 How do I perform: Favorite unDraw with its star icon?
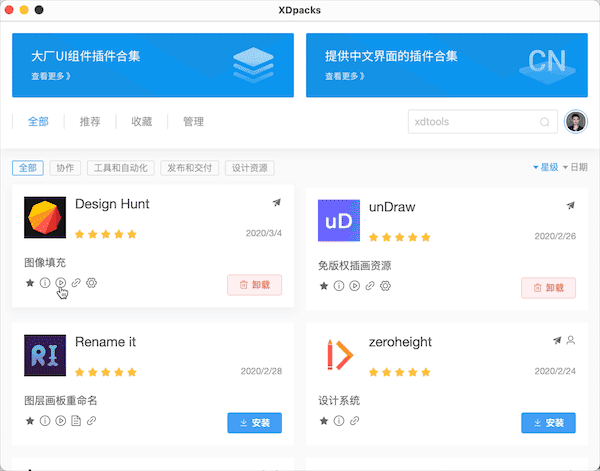coord(324,286)
